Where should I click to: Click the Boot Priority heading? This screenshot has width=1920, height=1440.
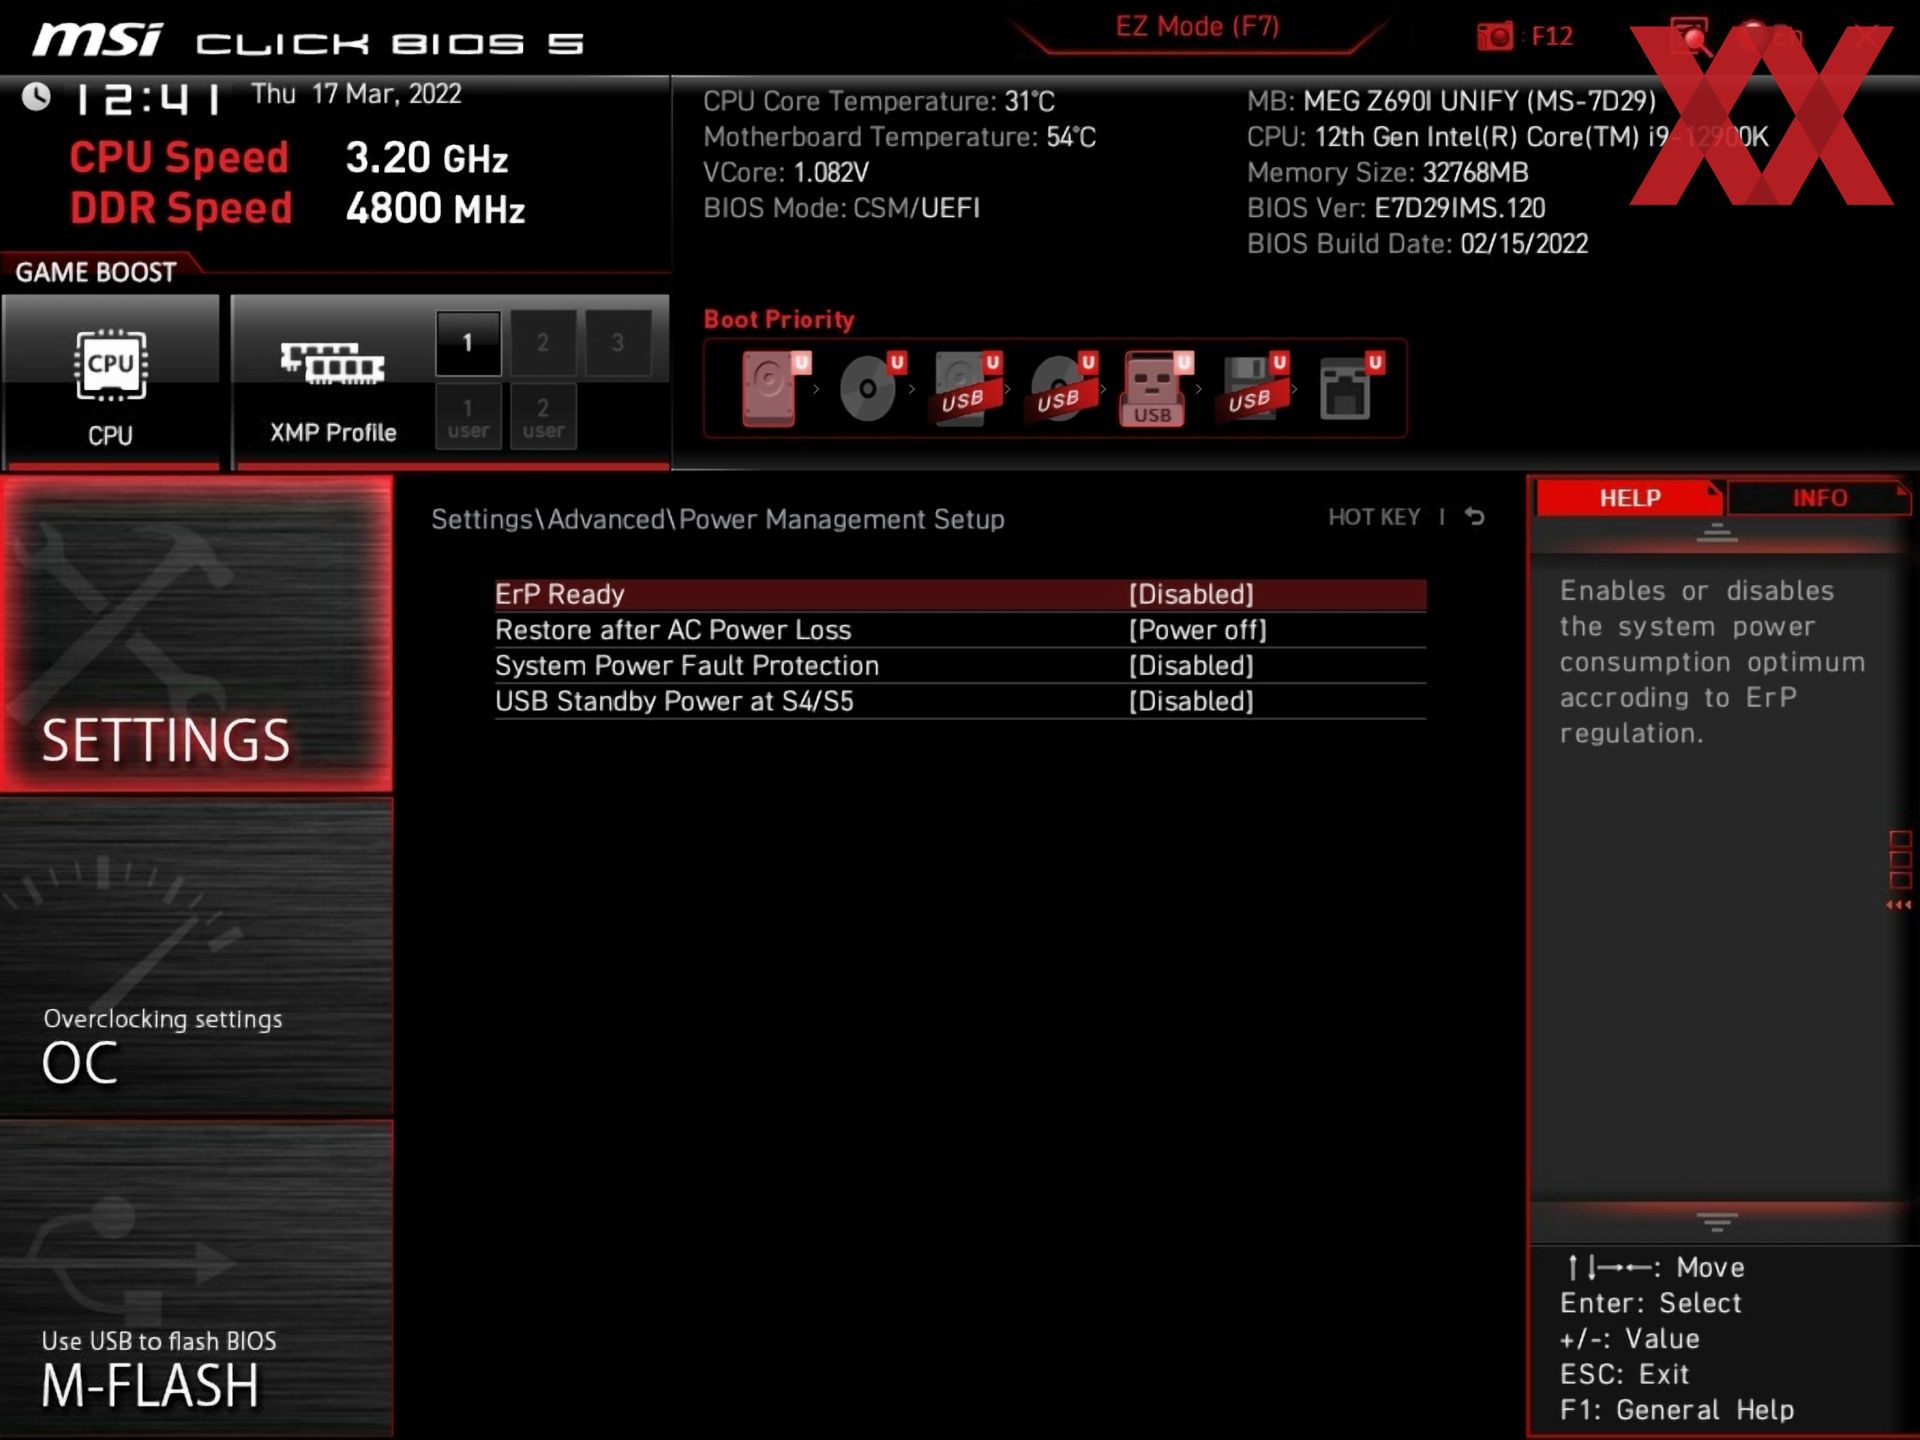tap(779, 320)
